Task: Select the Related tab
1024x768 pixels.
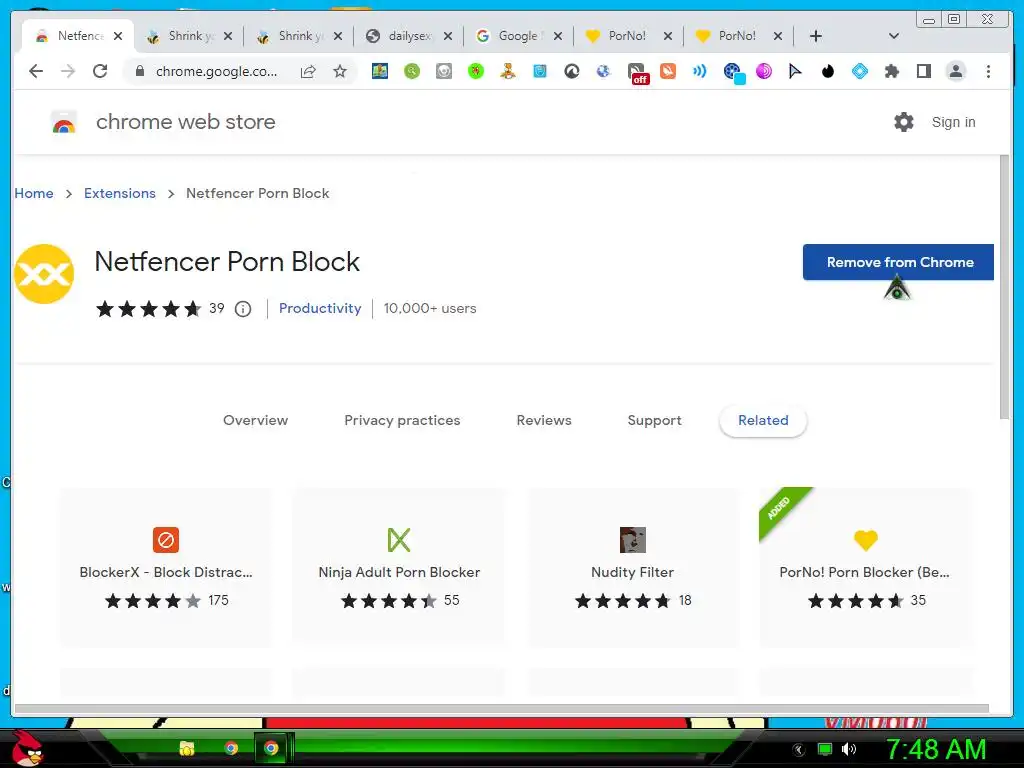Action: pyautogui.click(x=763, y=421)
